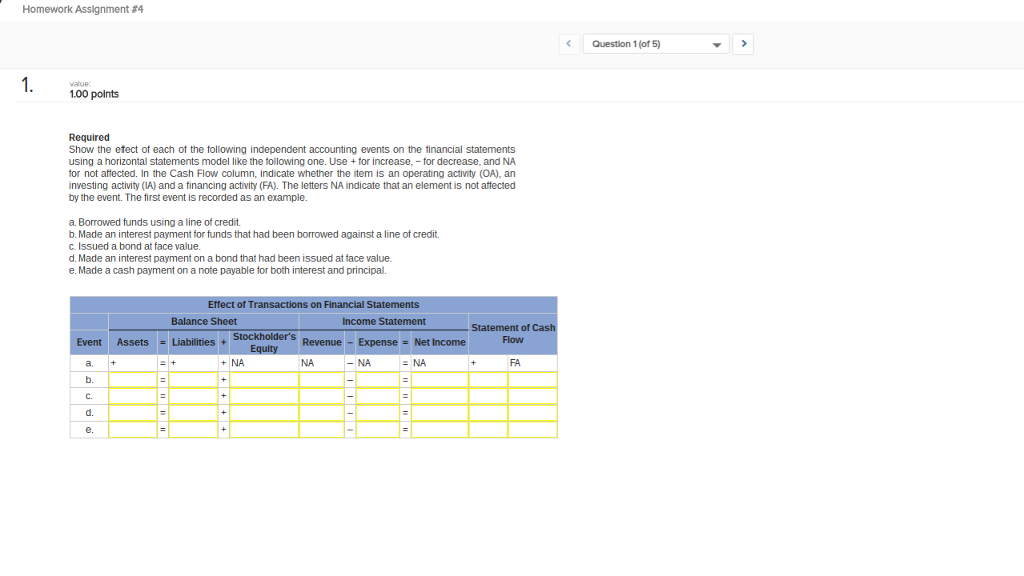Click the Liabilities cell for event d
Image resolution: width=1024 pixels, height=576 pixels.
pos(193,413)
